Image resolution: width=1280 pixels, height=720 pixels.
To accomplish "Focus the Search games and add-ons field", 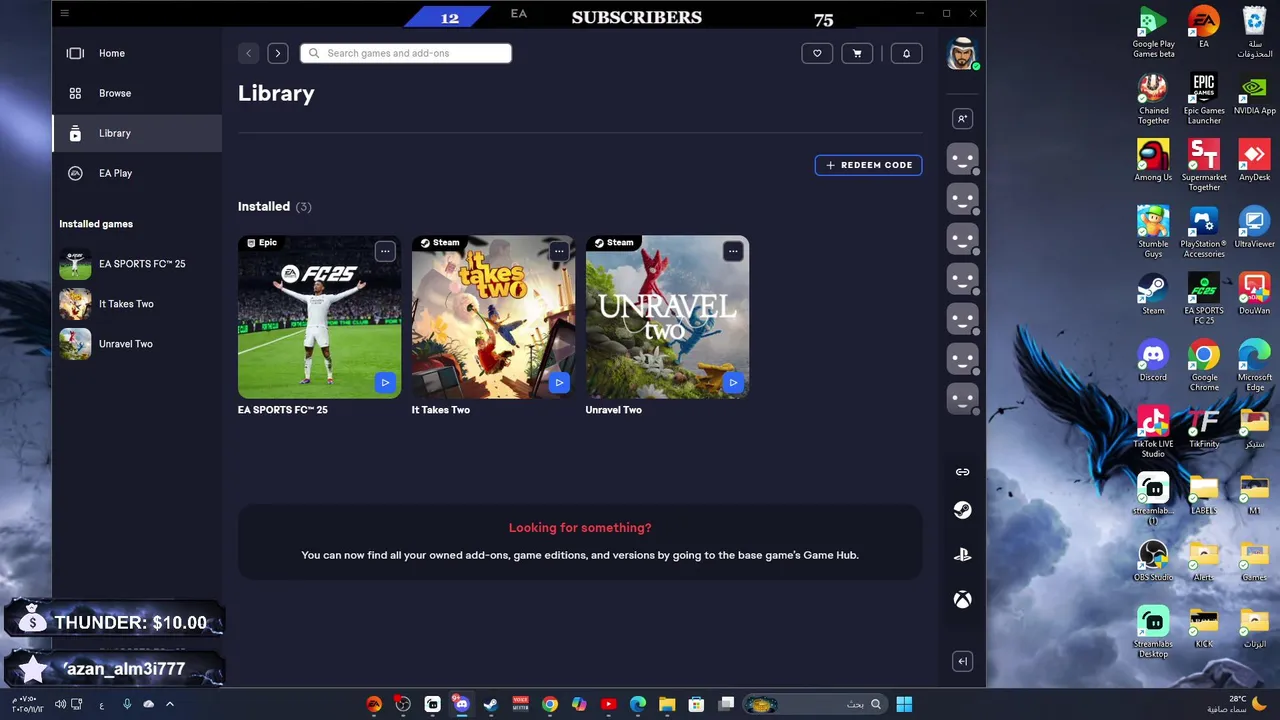I will click(406, 53).
